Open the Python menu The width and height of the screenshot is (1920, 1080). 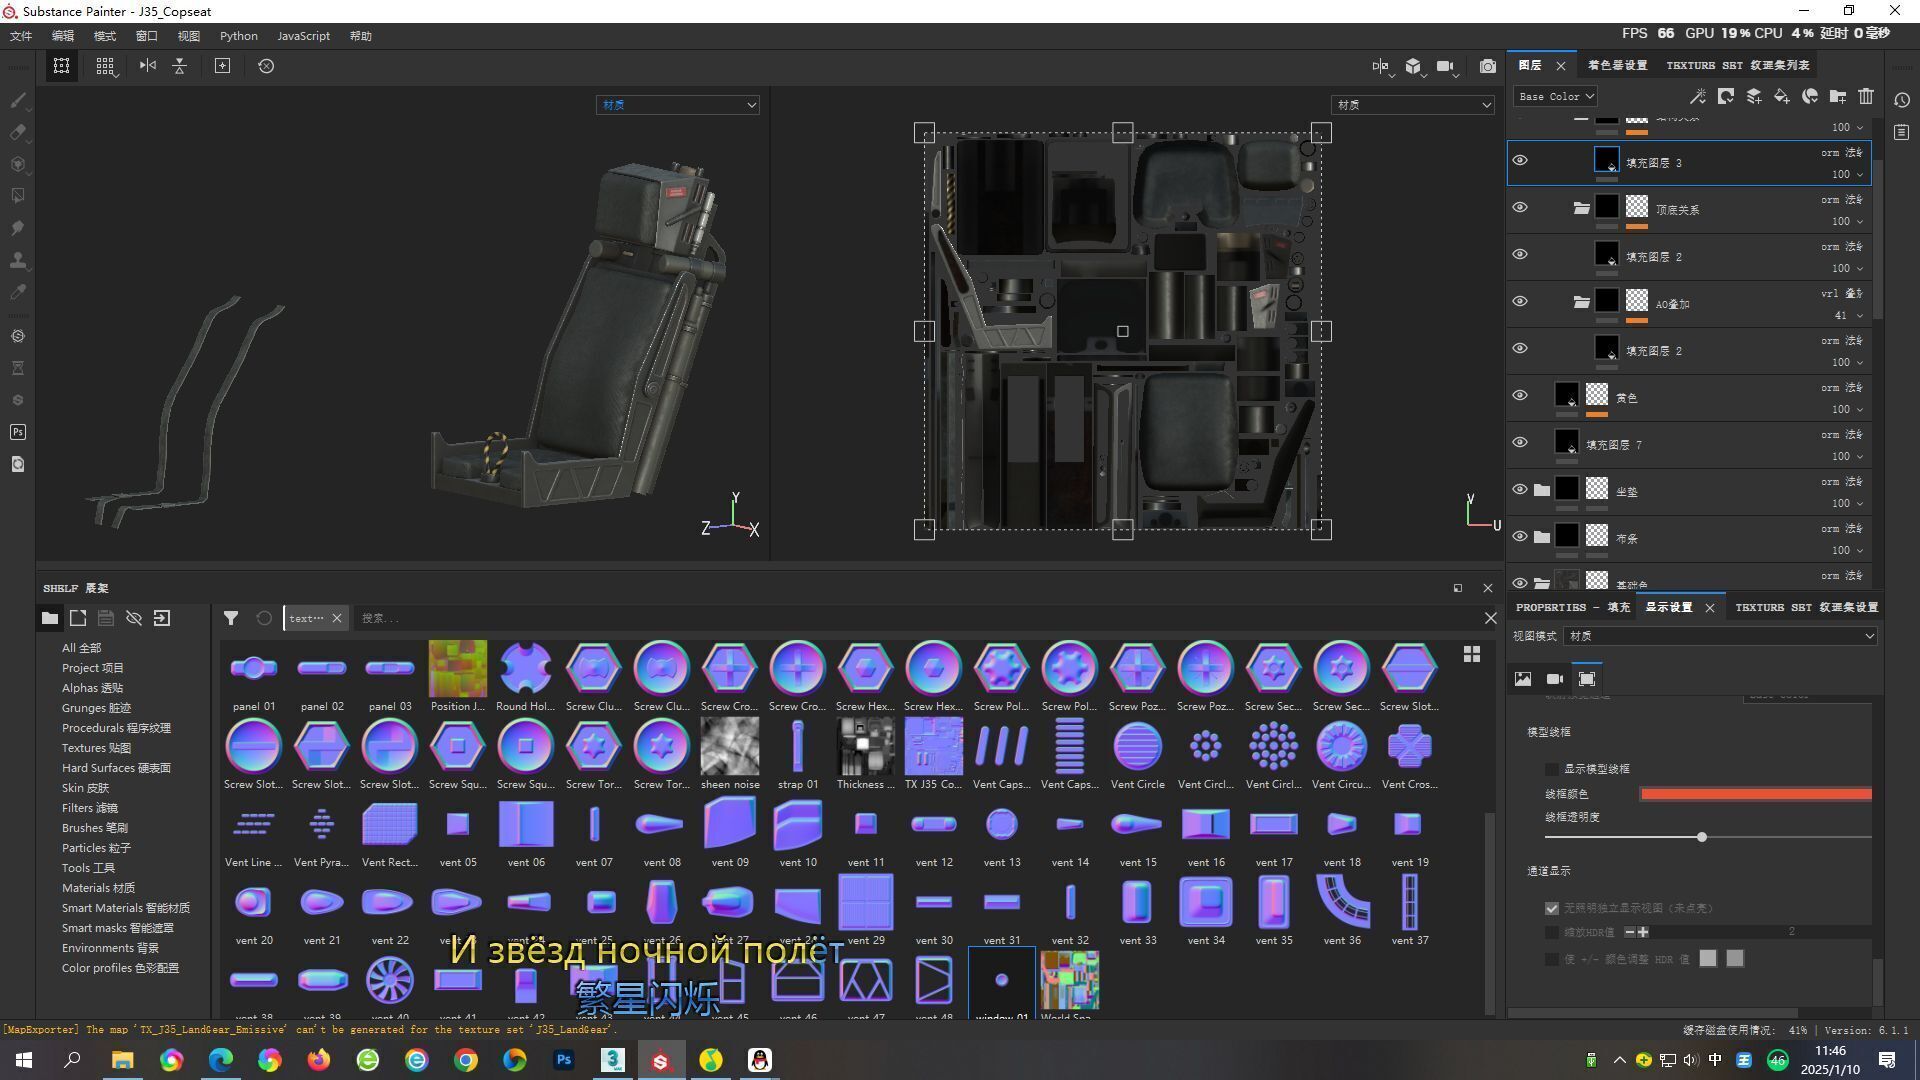[x=238, y=36]
